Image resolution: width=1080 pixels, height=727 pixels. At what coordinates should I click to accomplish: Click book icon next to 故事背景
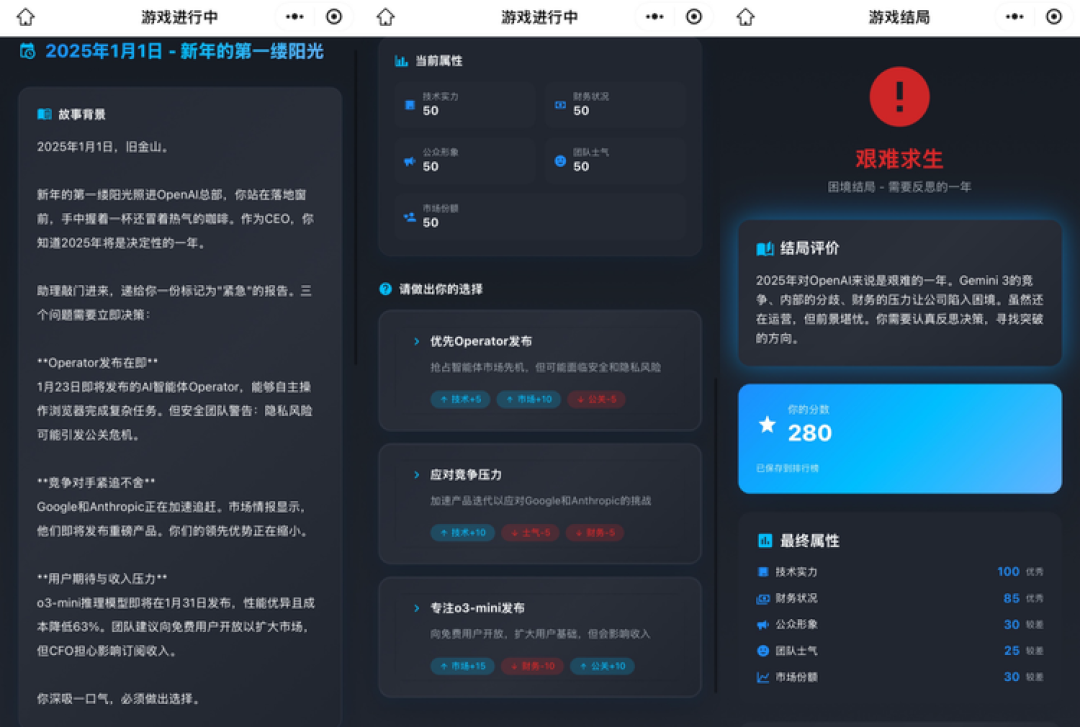click(44, 114)
